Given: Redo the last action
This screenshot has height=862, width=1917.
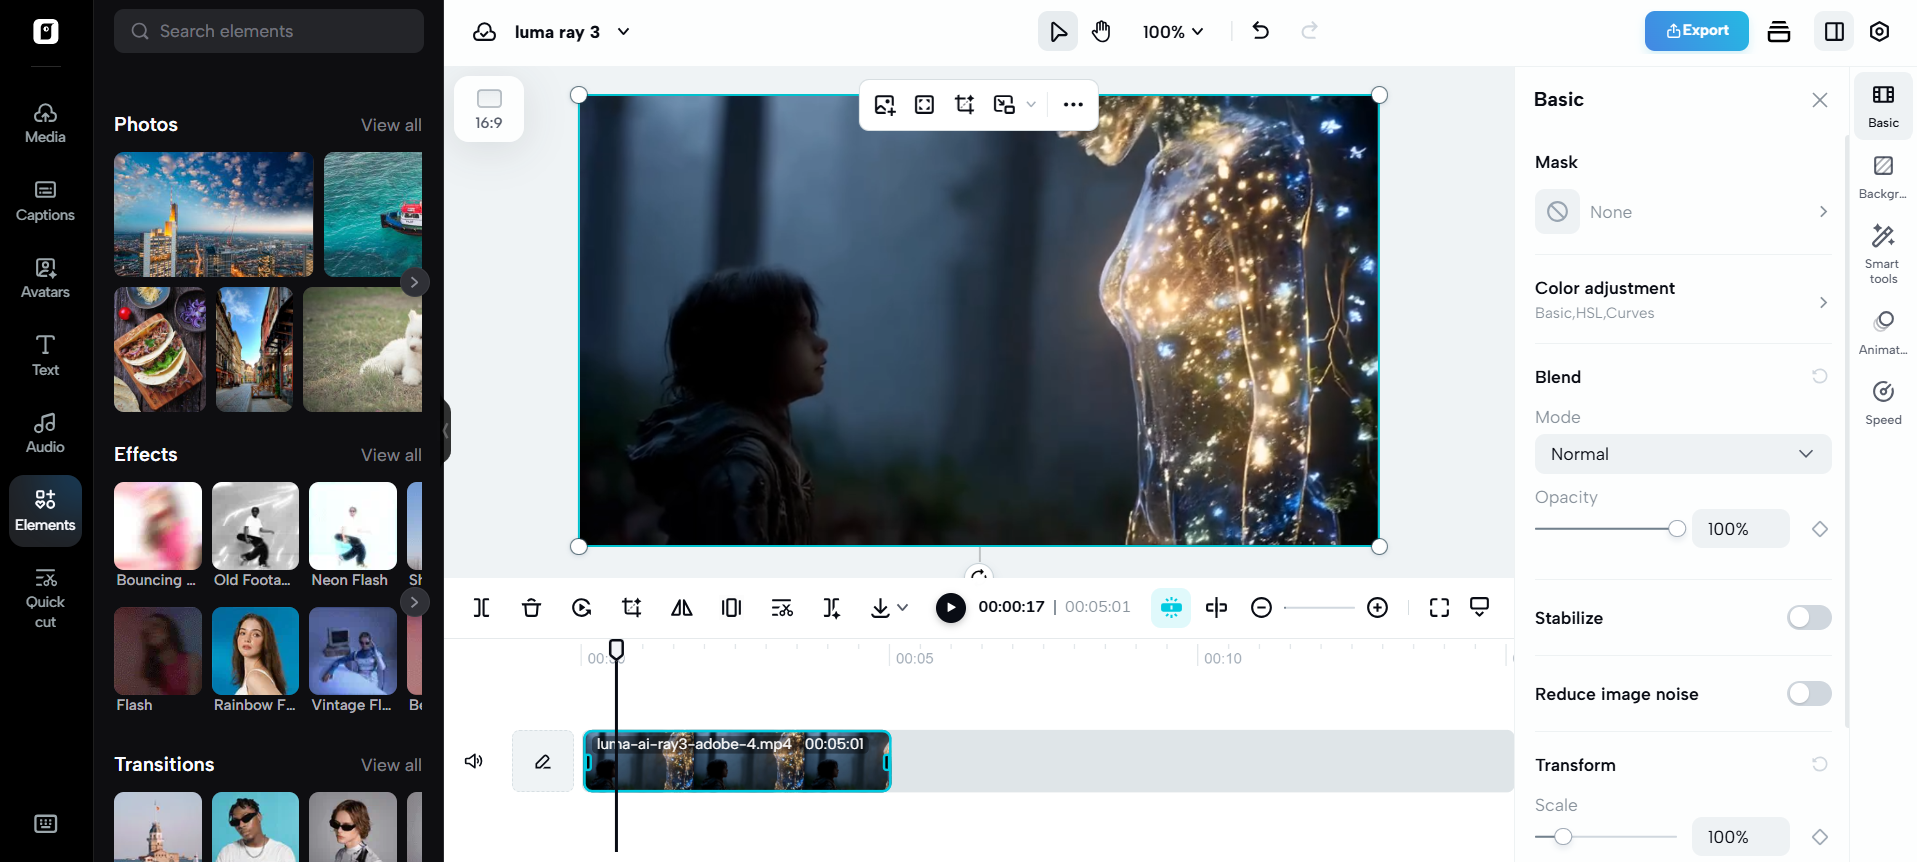Looking at the screenshot, I should click(x=1309, y=31).
